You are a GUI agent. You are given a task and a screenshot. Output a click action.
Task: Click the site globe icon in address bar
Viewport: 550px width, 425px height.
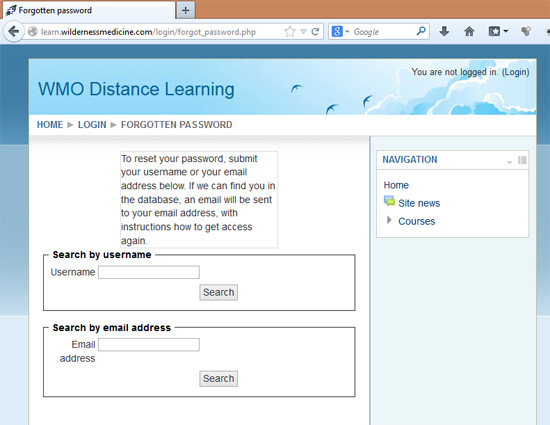tap(33, 32)
